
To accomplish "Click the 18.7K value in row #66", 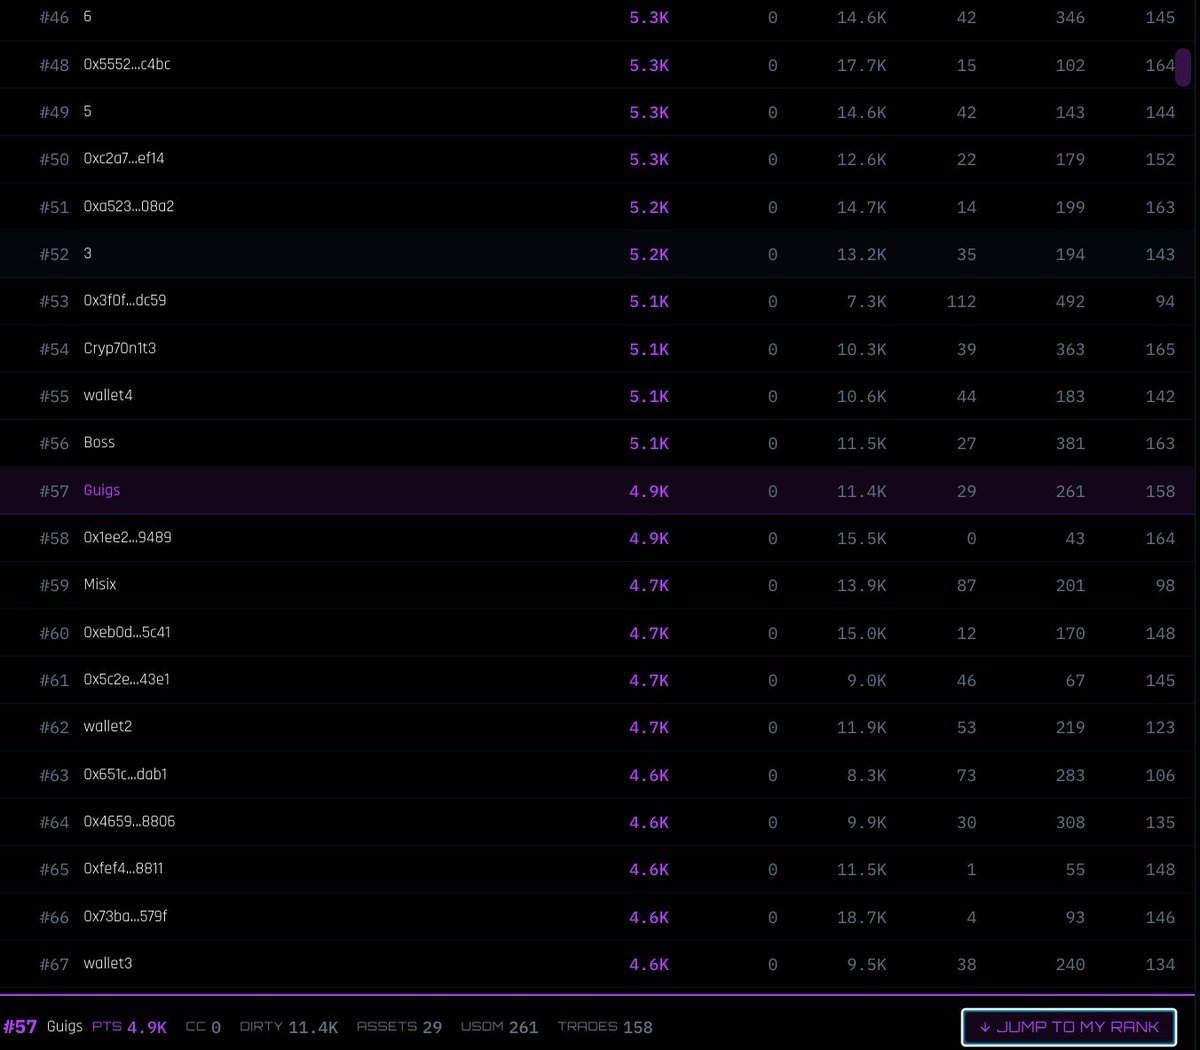I will pyautogui.click(x=861, y=917).
